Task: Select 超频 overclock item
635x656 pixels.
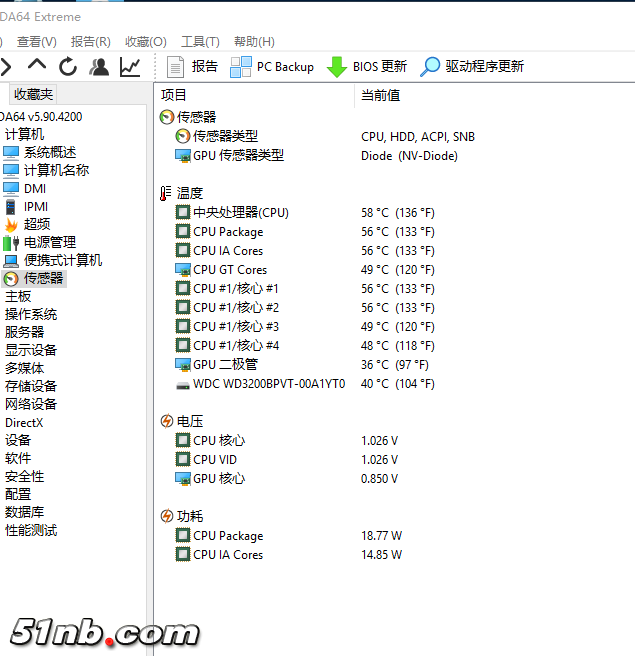Action: (28, 224)
